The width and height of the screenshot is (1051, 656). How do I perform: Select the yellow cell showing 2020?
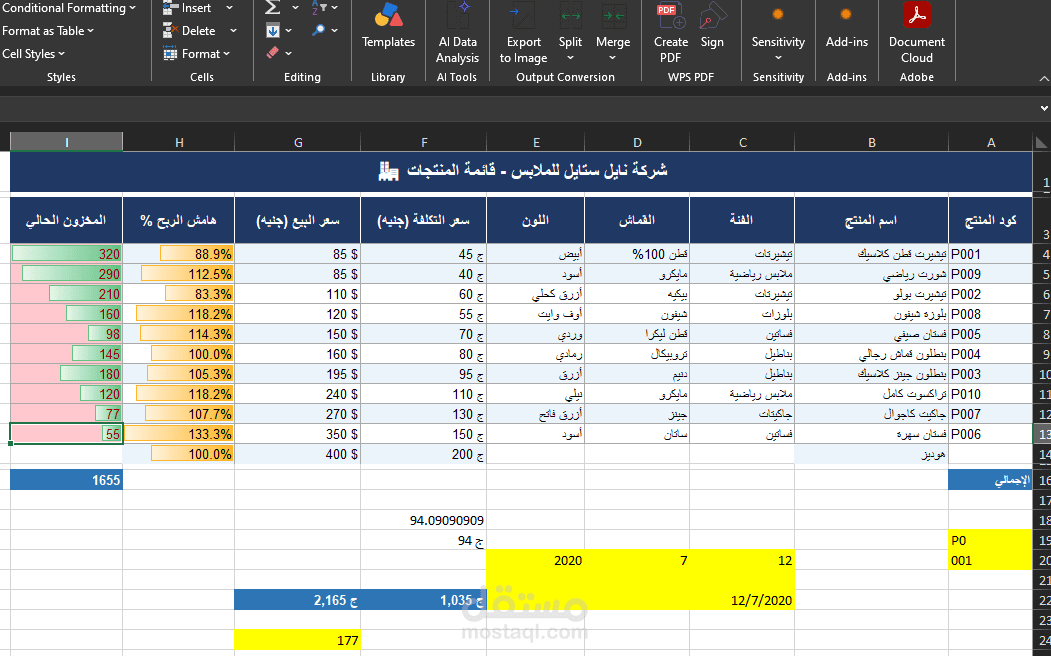click(x=536, y=560)
